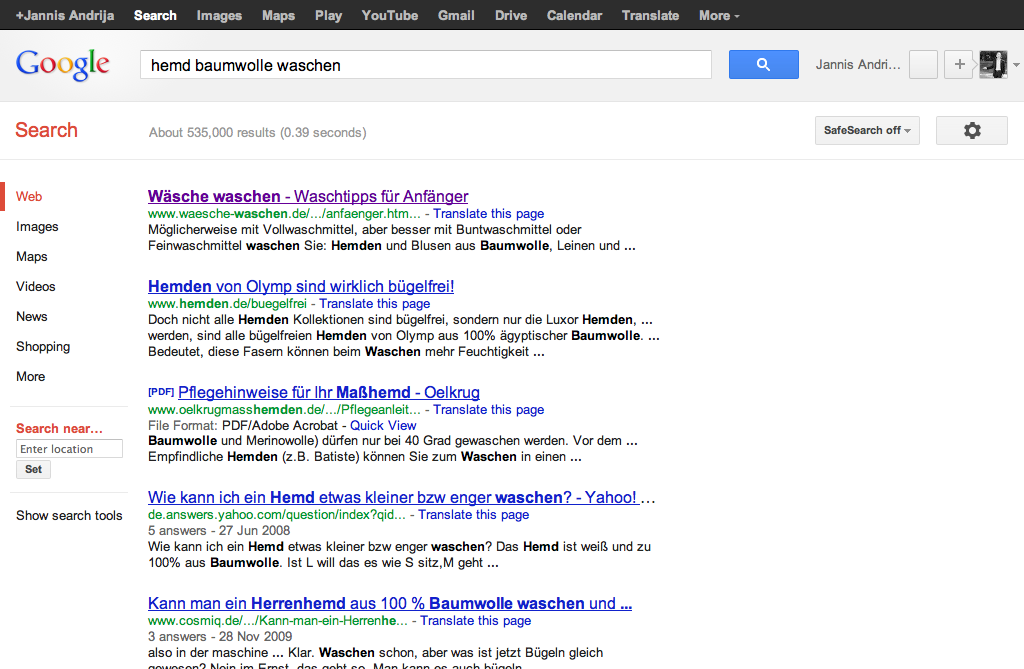Select Videos in left sidebar
Viewport: 1024px width, 669px height.
[x=36, y=287]
